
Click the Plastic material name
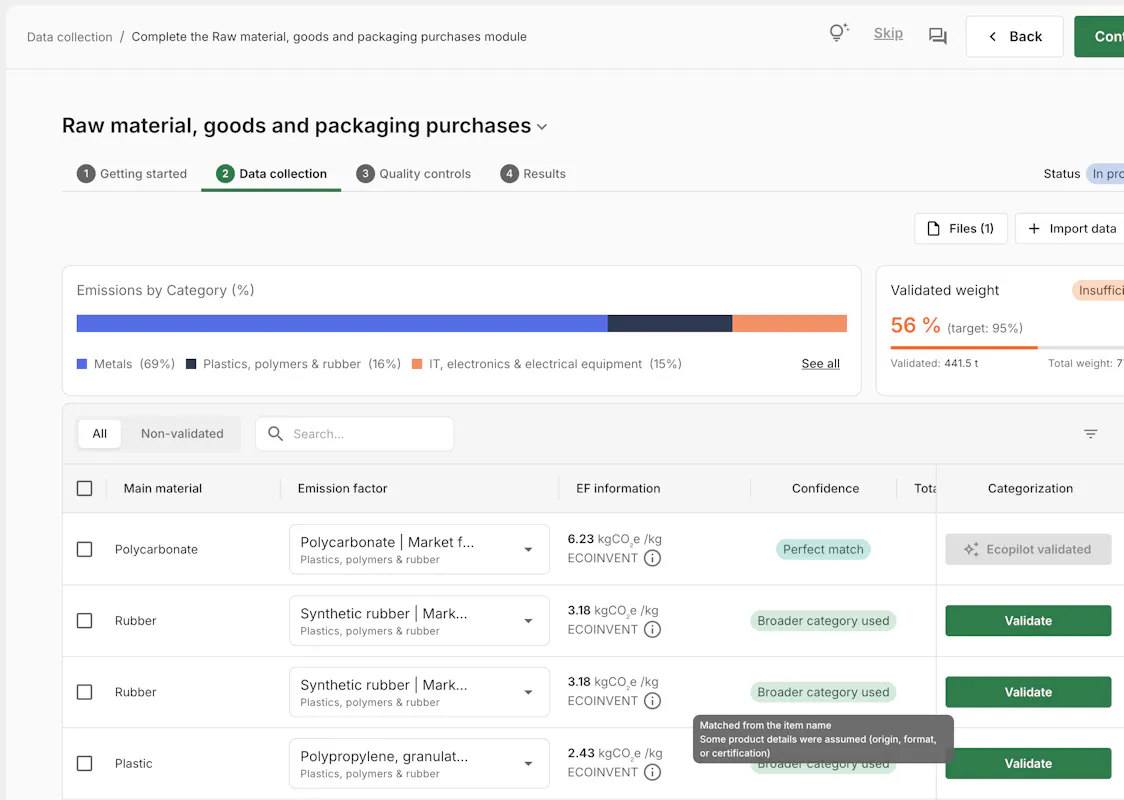tap(133, 763)
